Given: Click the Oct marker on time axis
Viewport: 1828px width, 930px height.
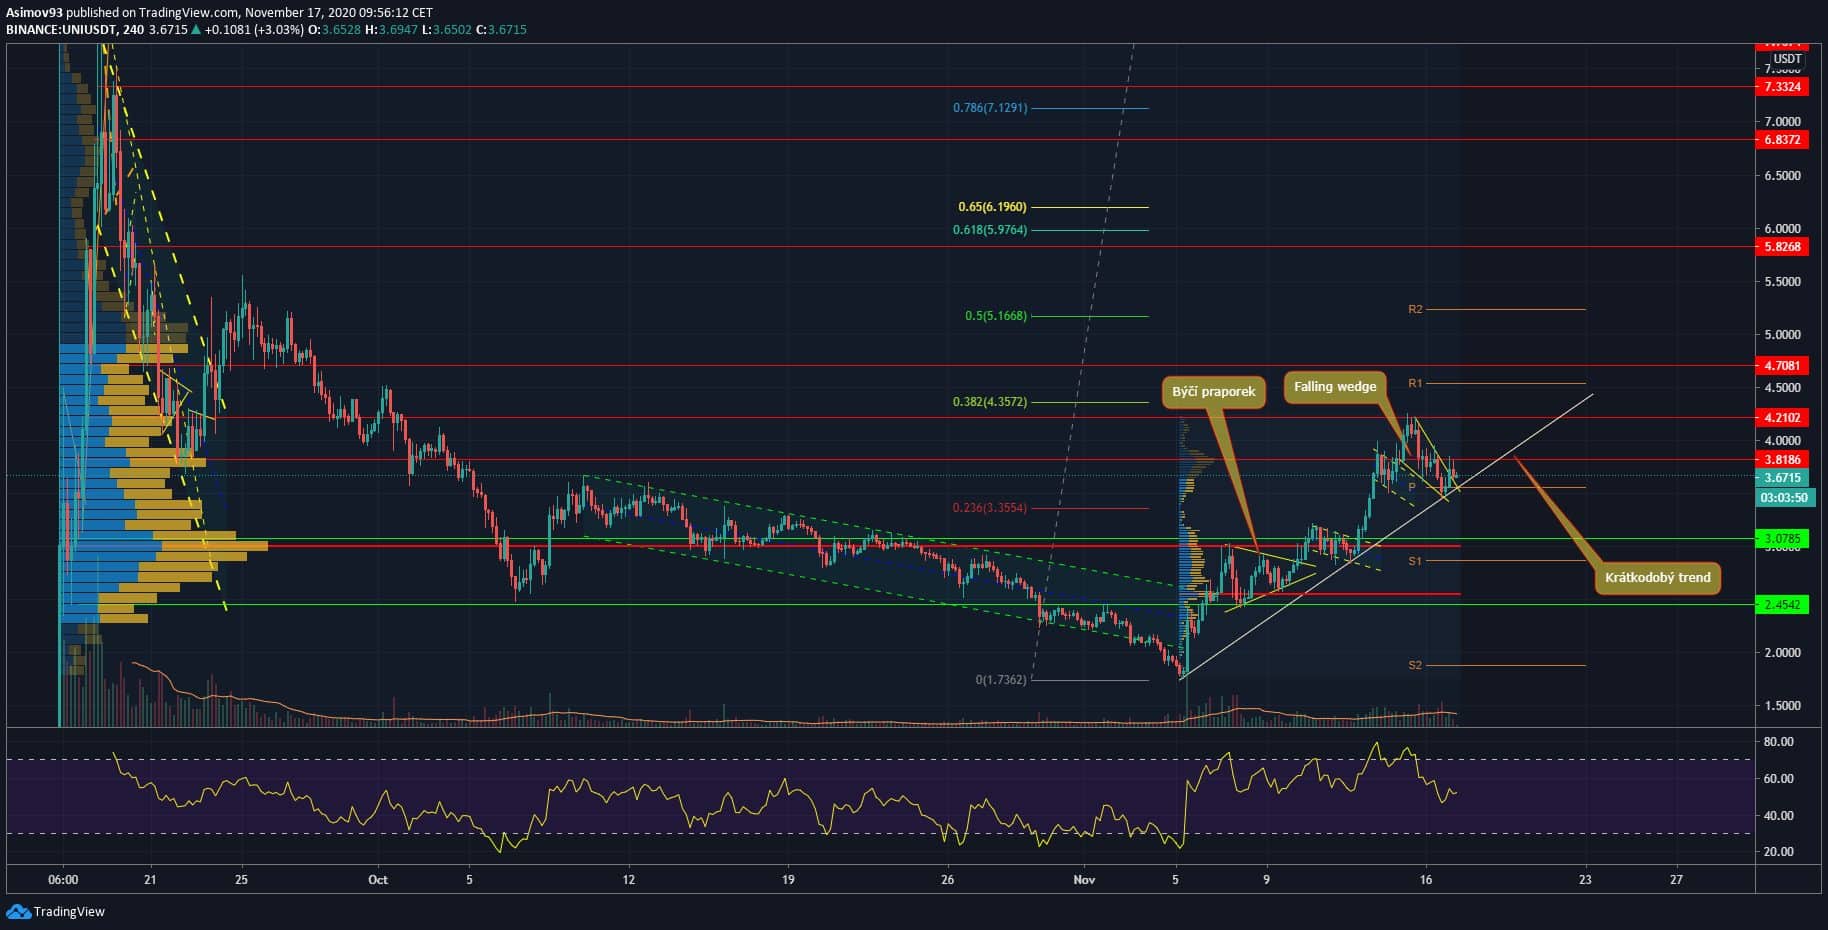Looking at the screenshot, I should coord(377,880).
